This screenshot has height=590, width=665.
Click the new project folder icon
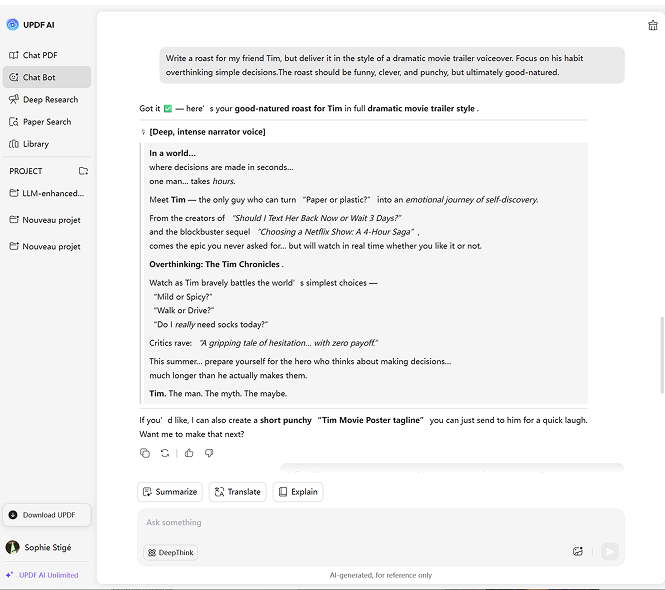83,171
